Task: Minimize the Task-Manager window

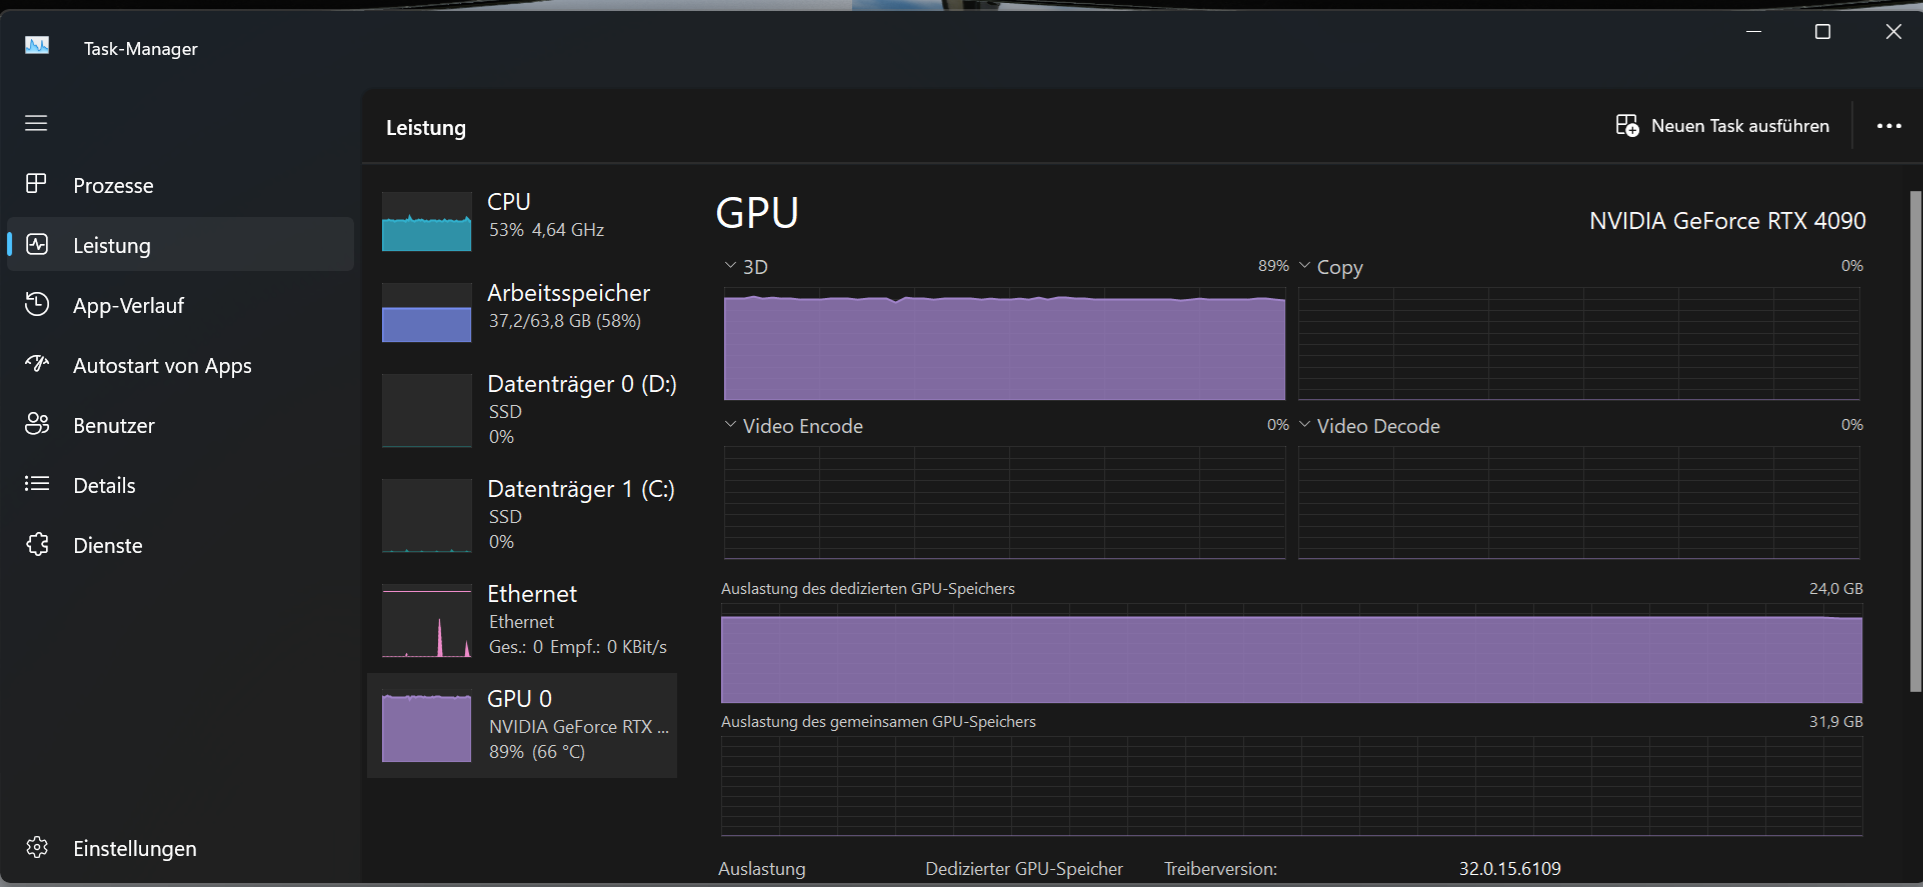Action: (x=1754, y=32)
